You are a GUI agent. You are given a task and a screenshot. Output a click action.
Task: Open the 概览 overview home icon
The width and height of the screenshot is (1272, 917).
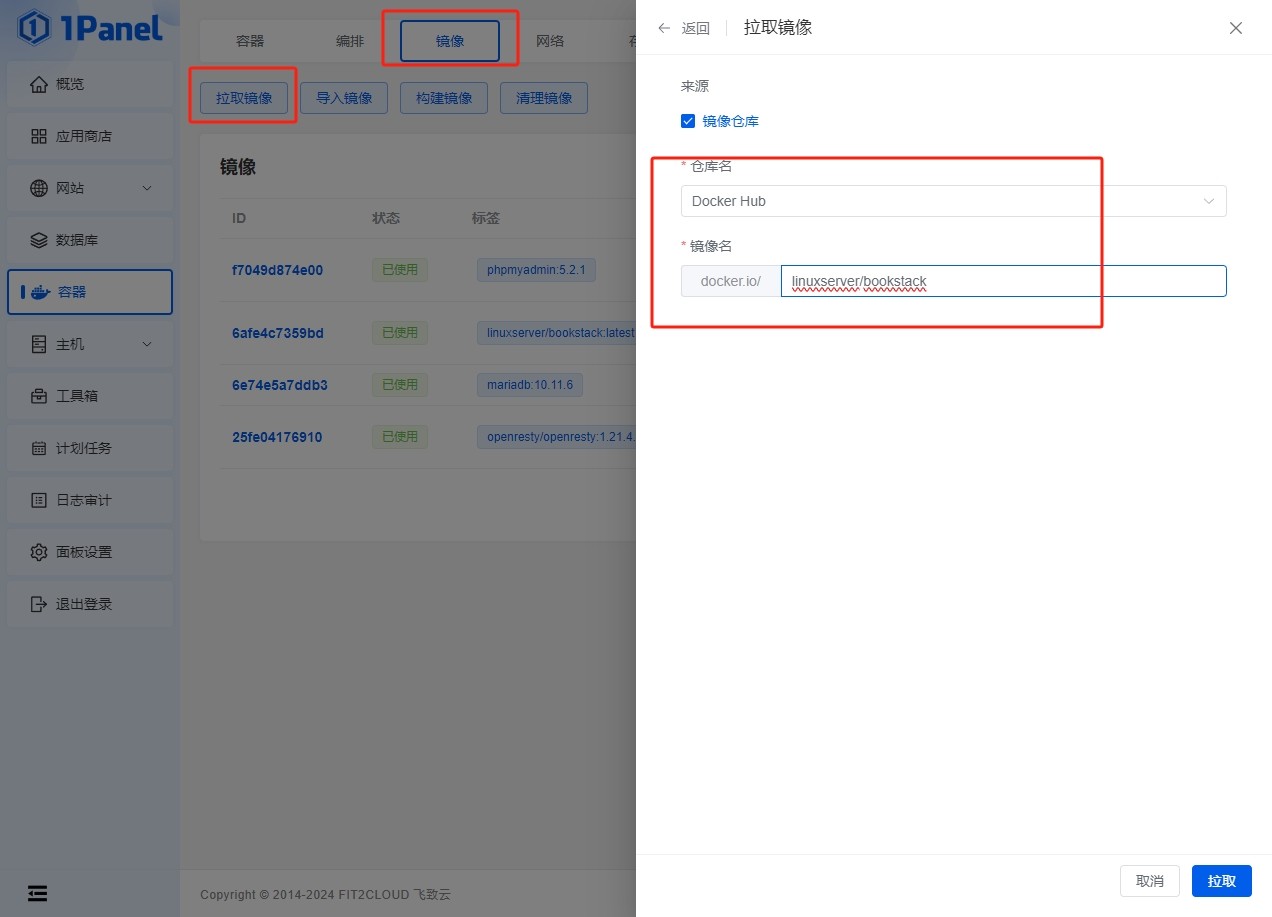pos(39,84)
